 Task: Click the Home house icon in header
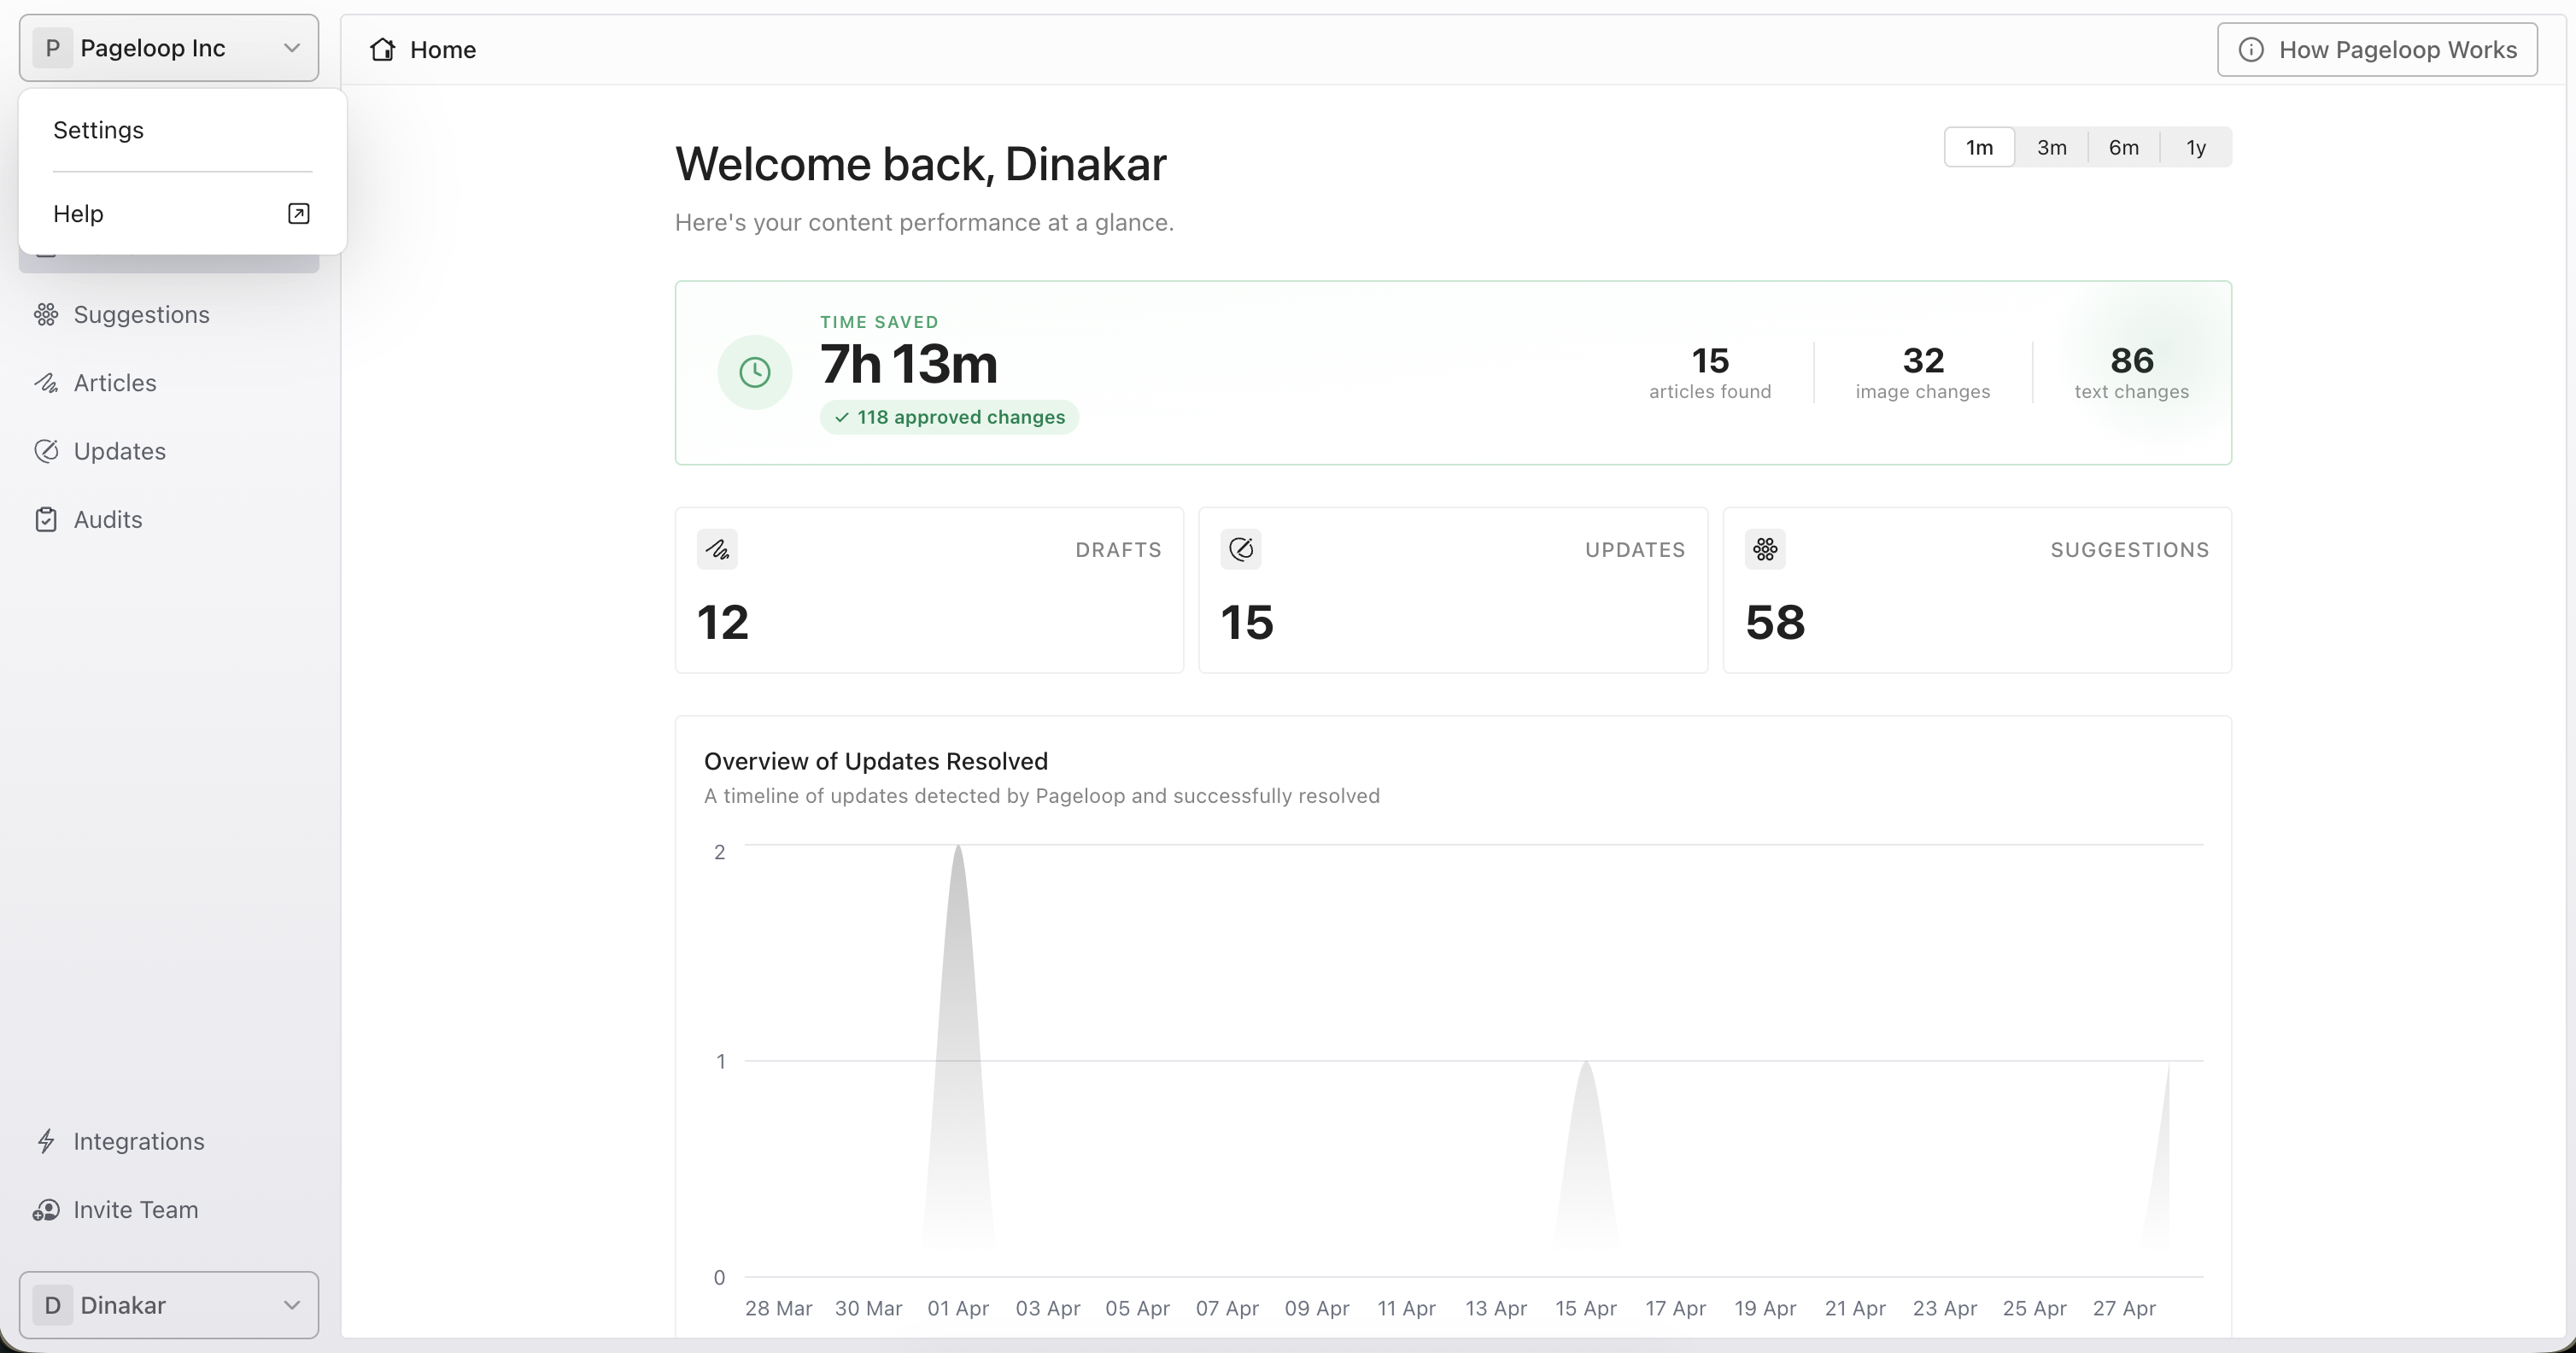382,49
